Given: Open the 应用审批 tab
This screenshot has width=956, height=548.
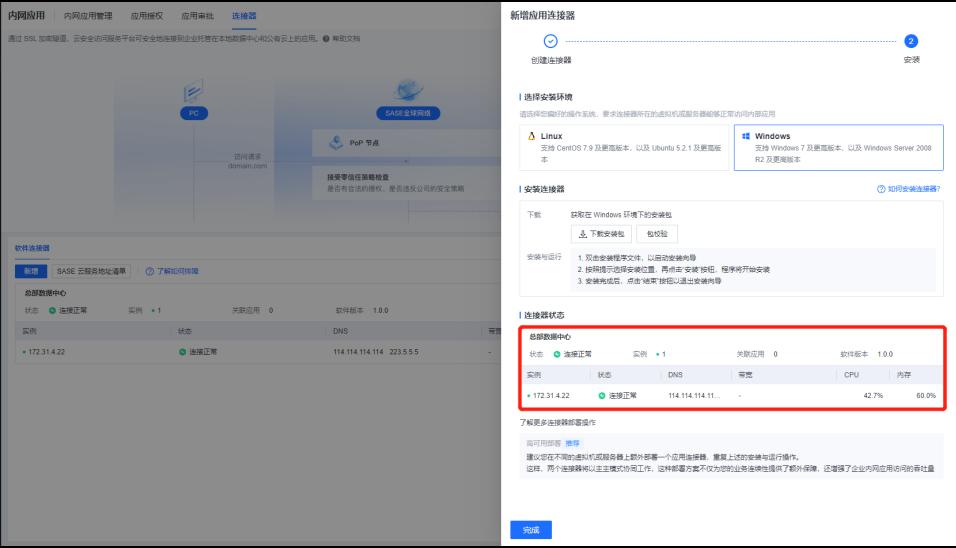Looking at the screenshot, I should tap(197, 17).
